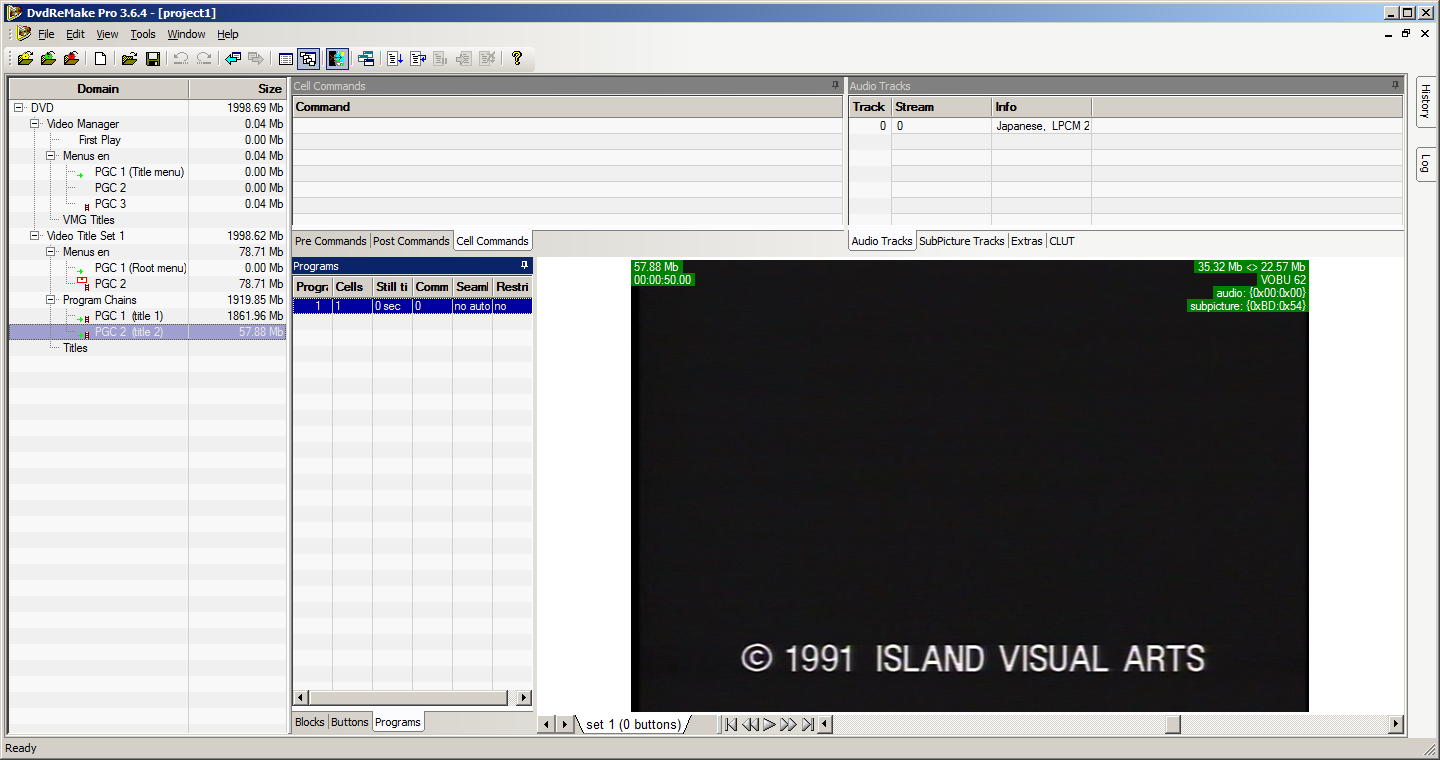1440x760 pixels.
Task: Collapse the DVD root node
Action: 19,108
